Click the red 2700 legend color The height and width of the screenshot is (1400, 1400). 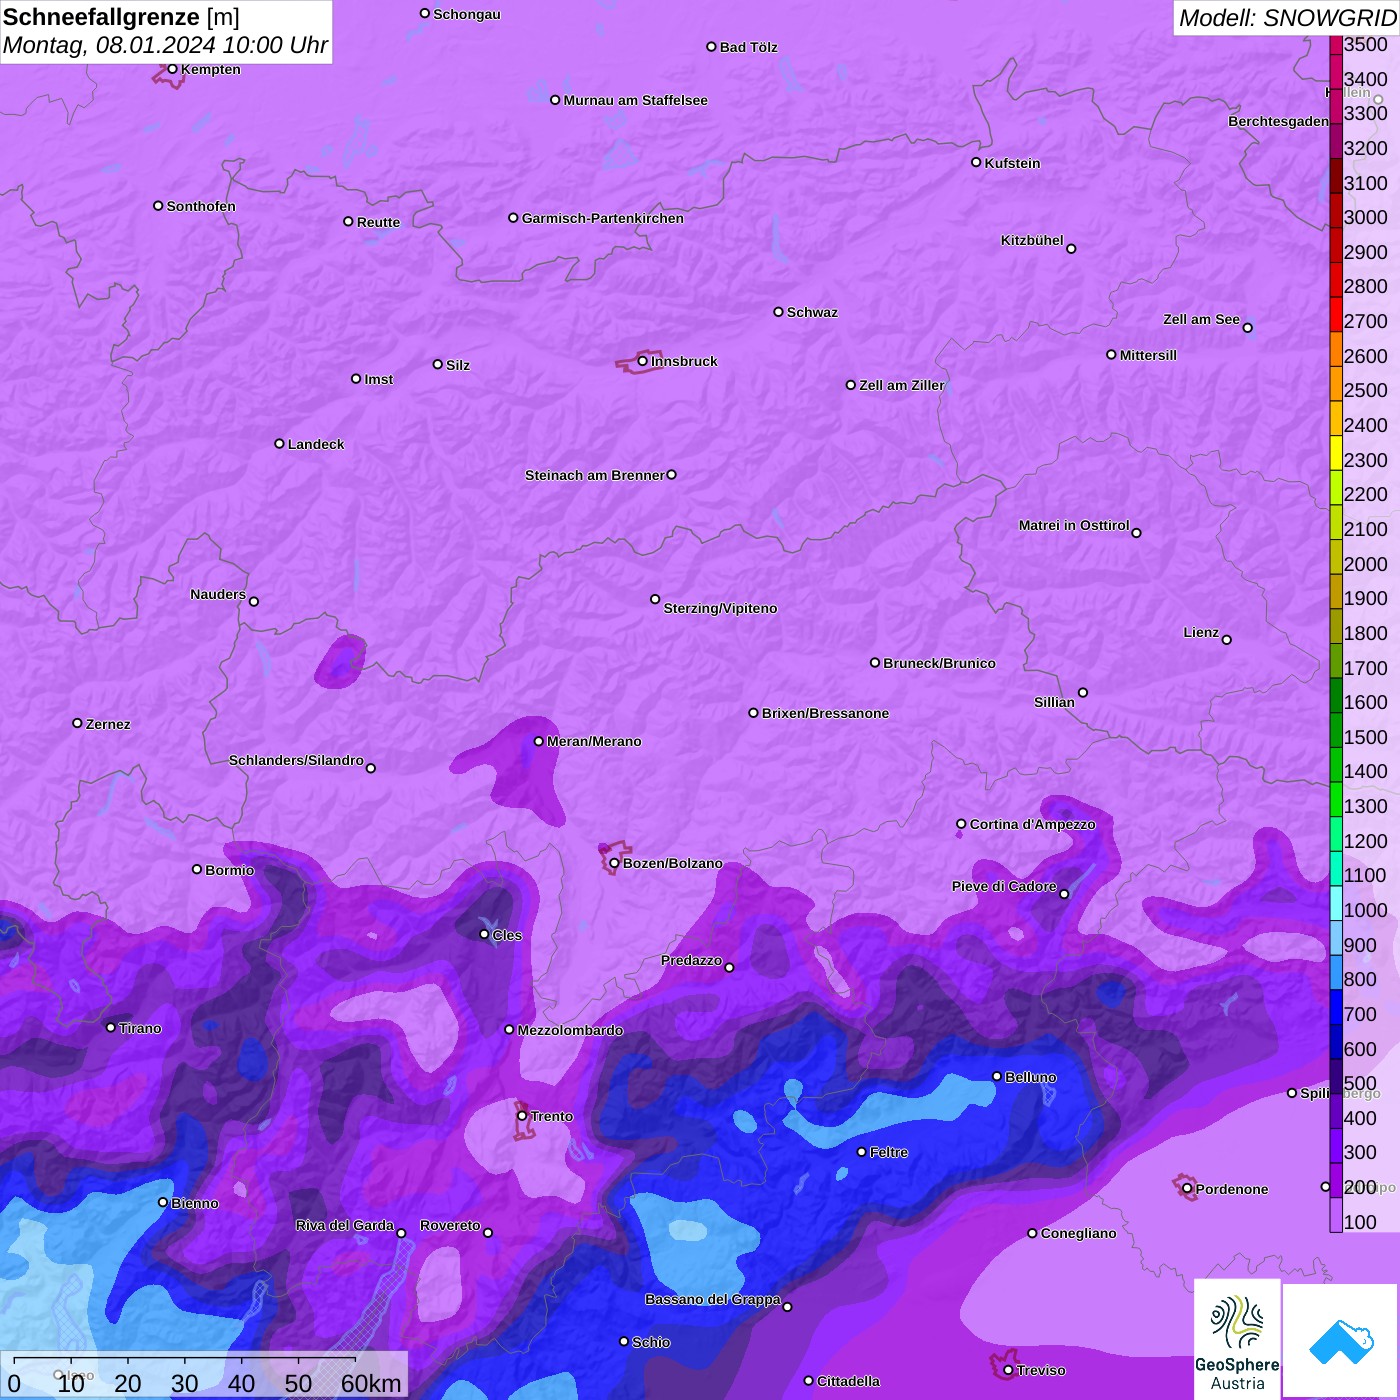[x=1336, y=313]
